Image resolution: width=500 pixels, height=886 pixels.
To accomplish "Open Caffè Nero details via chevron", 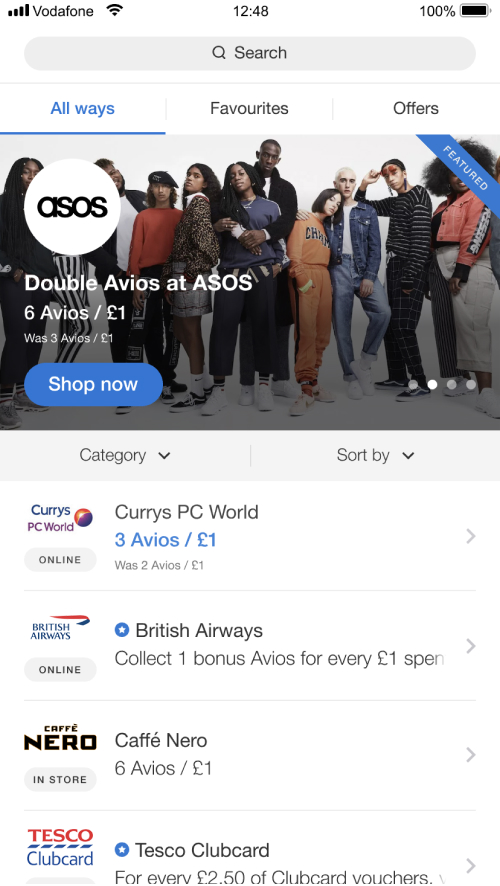I will pyautogui.click(x=471, y=755).
